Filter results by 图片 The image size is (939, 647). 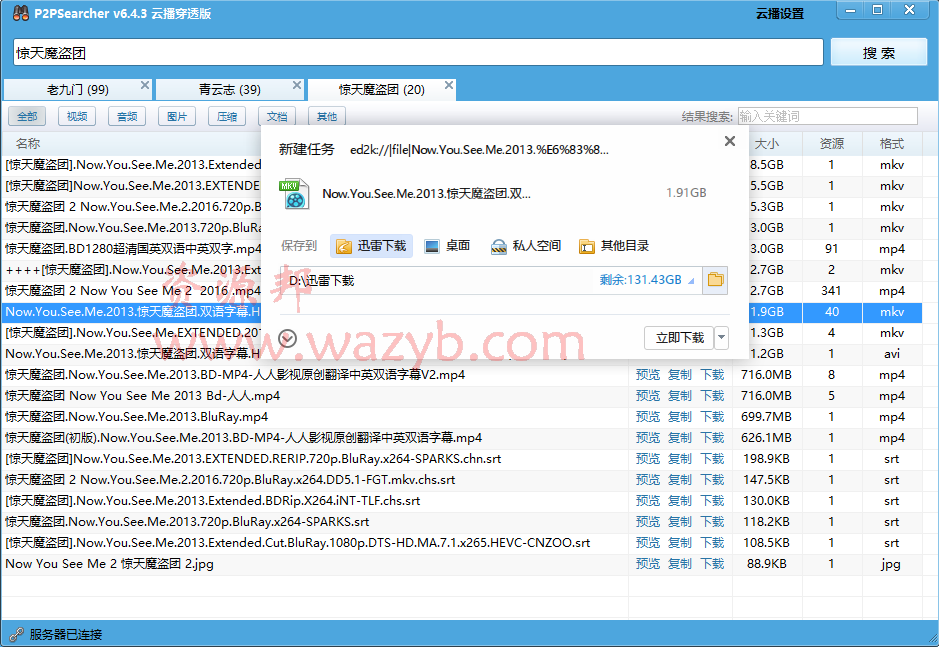coord(177,116)
